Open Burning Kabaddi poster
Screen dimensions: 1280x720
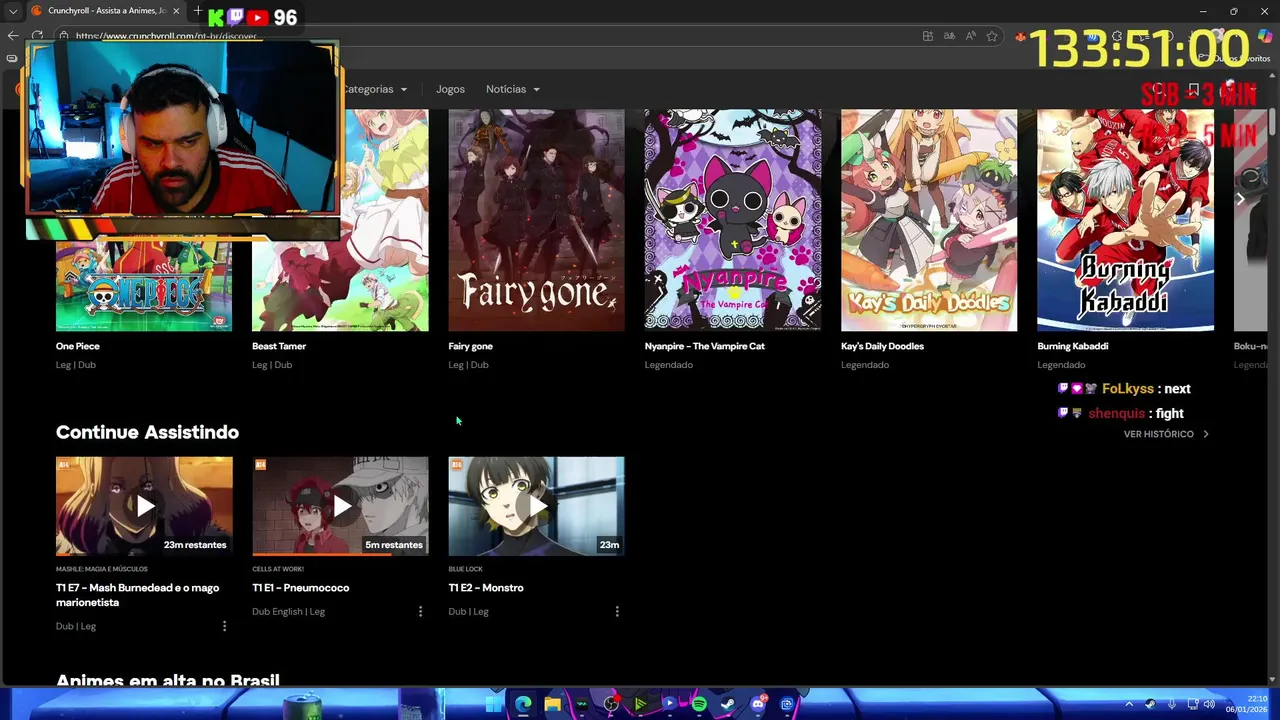pos(1125,220)
